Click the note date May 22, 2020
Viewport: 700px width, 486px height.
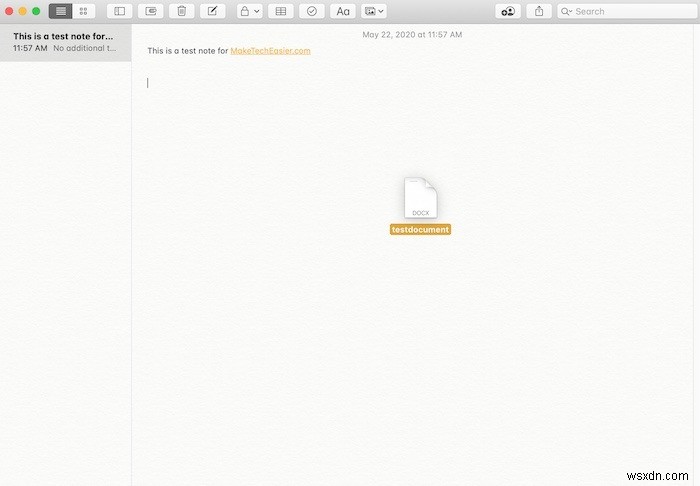(x=412, y=35)
